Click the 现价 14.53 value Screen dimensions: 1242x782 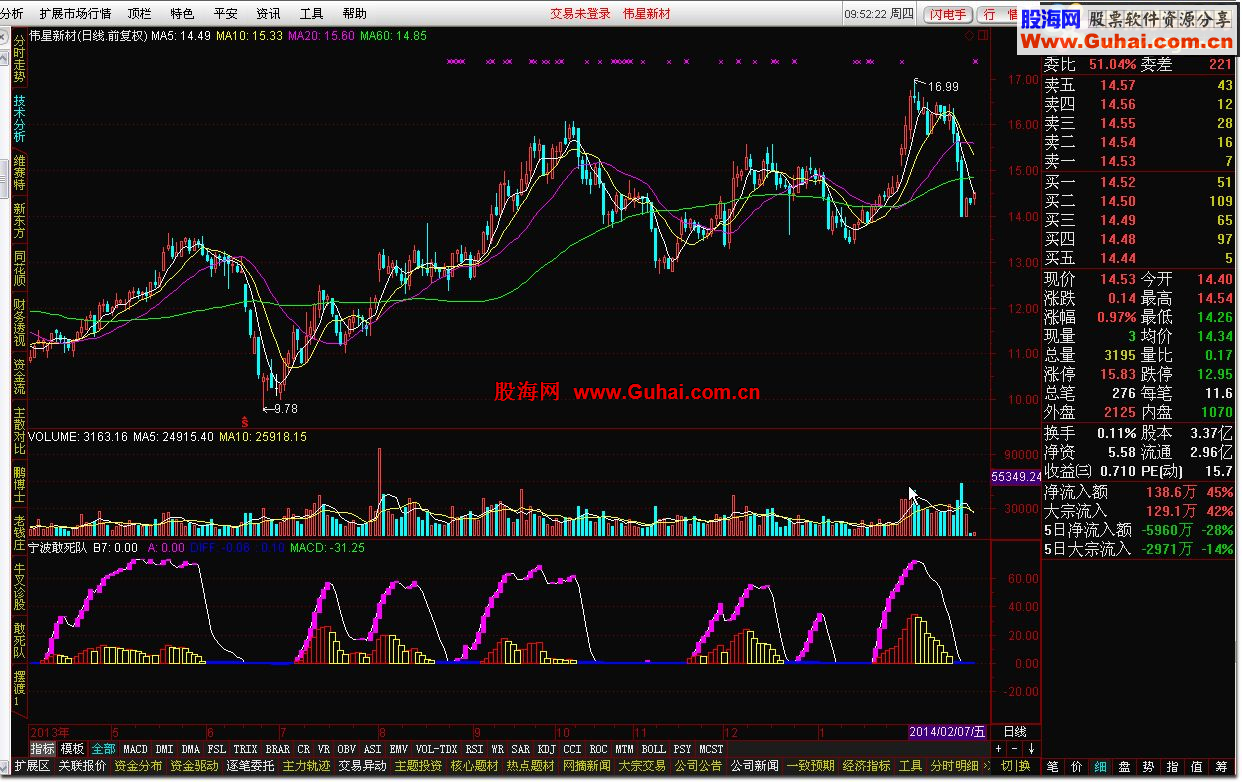(1117, 279)
